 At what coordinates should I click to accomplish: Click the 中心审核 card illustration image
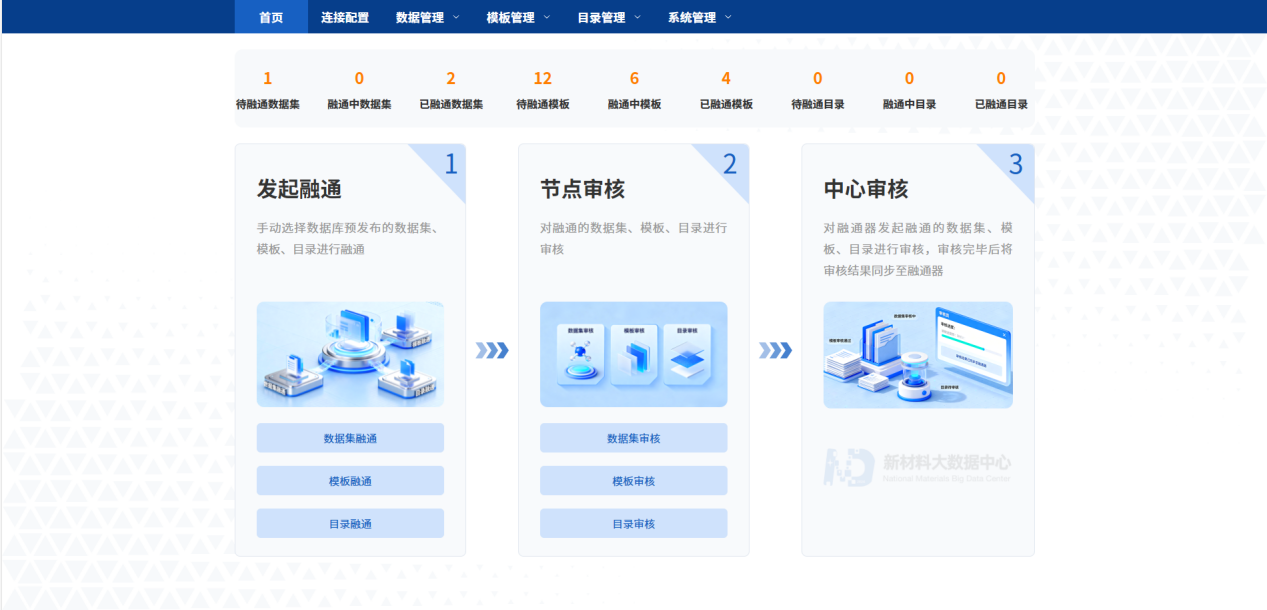(917, 354)
